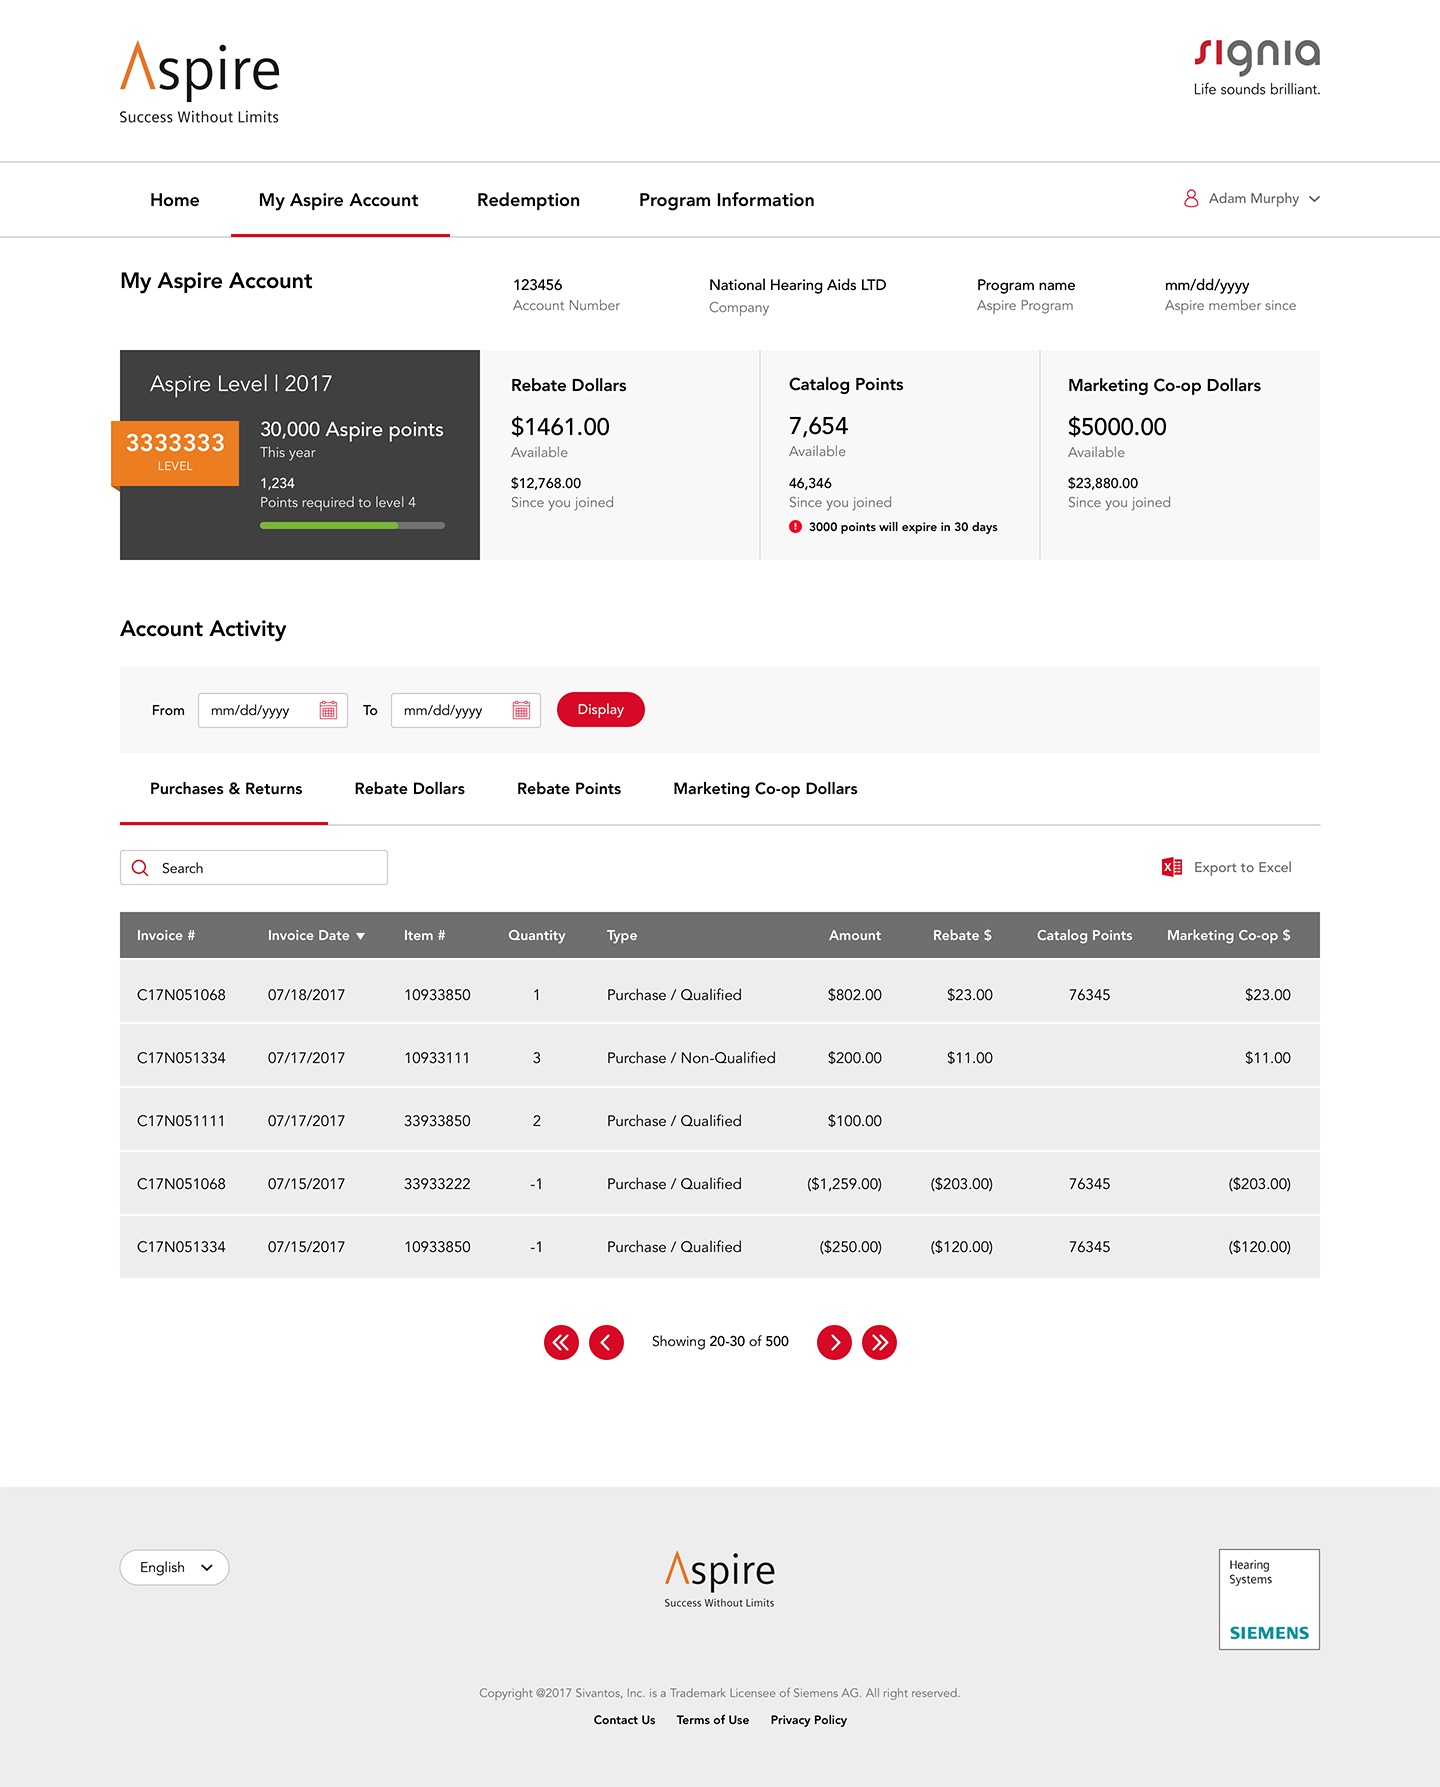
Task: Click the Rebate $ column header
Action: (962, 935)
